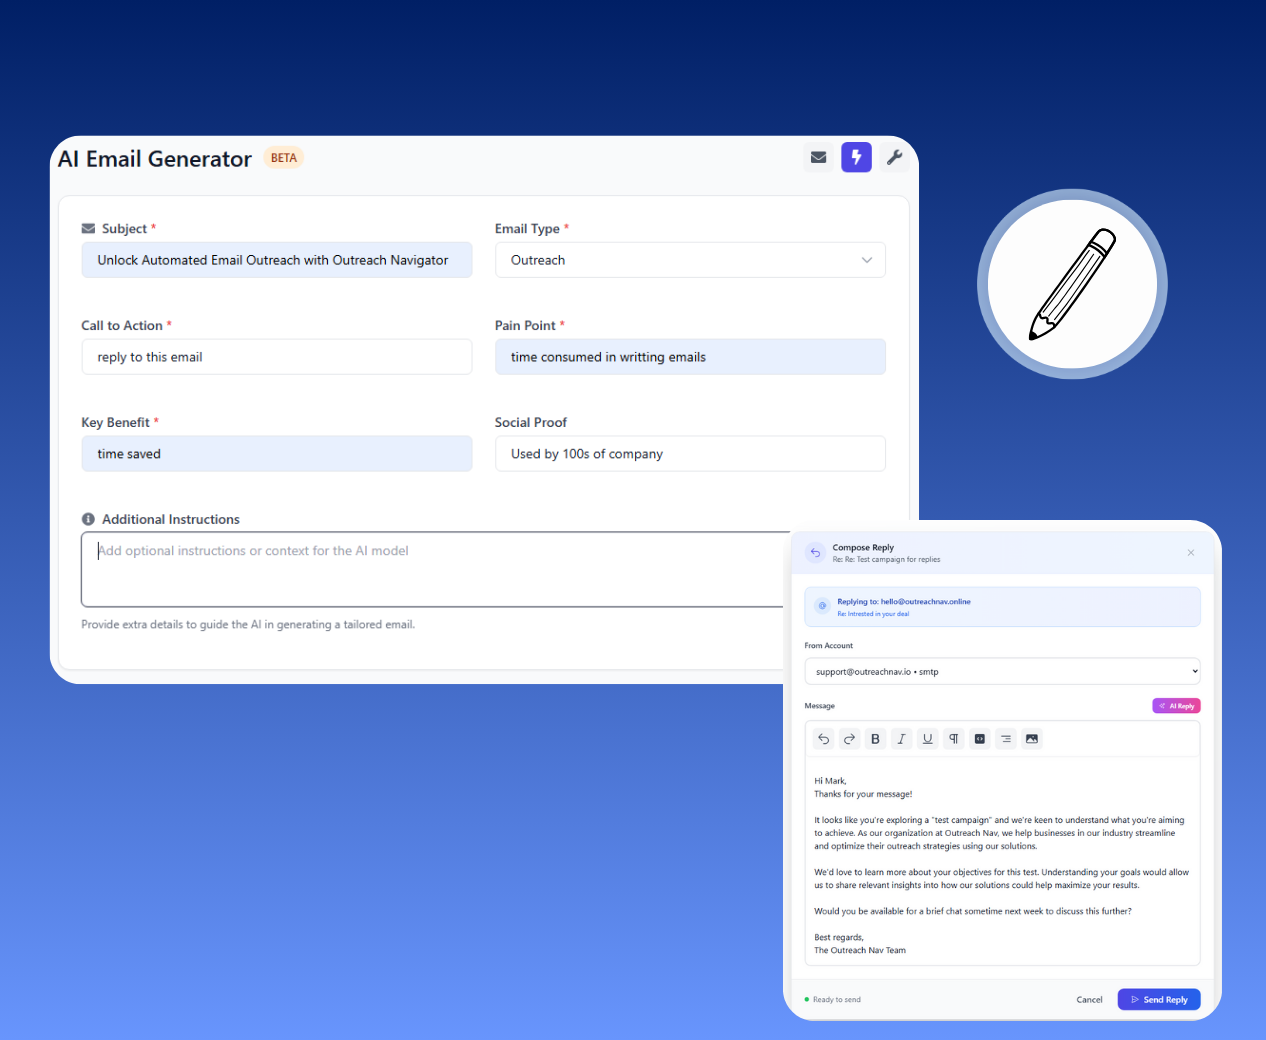This screenshot has width=1266, height=1040.
Task: Generate a response with AI Reply
Action: tap(1176, 705)
